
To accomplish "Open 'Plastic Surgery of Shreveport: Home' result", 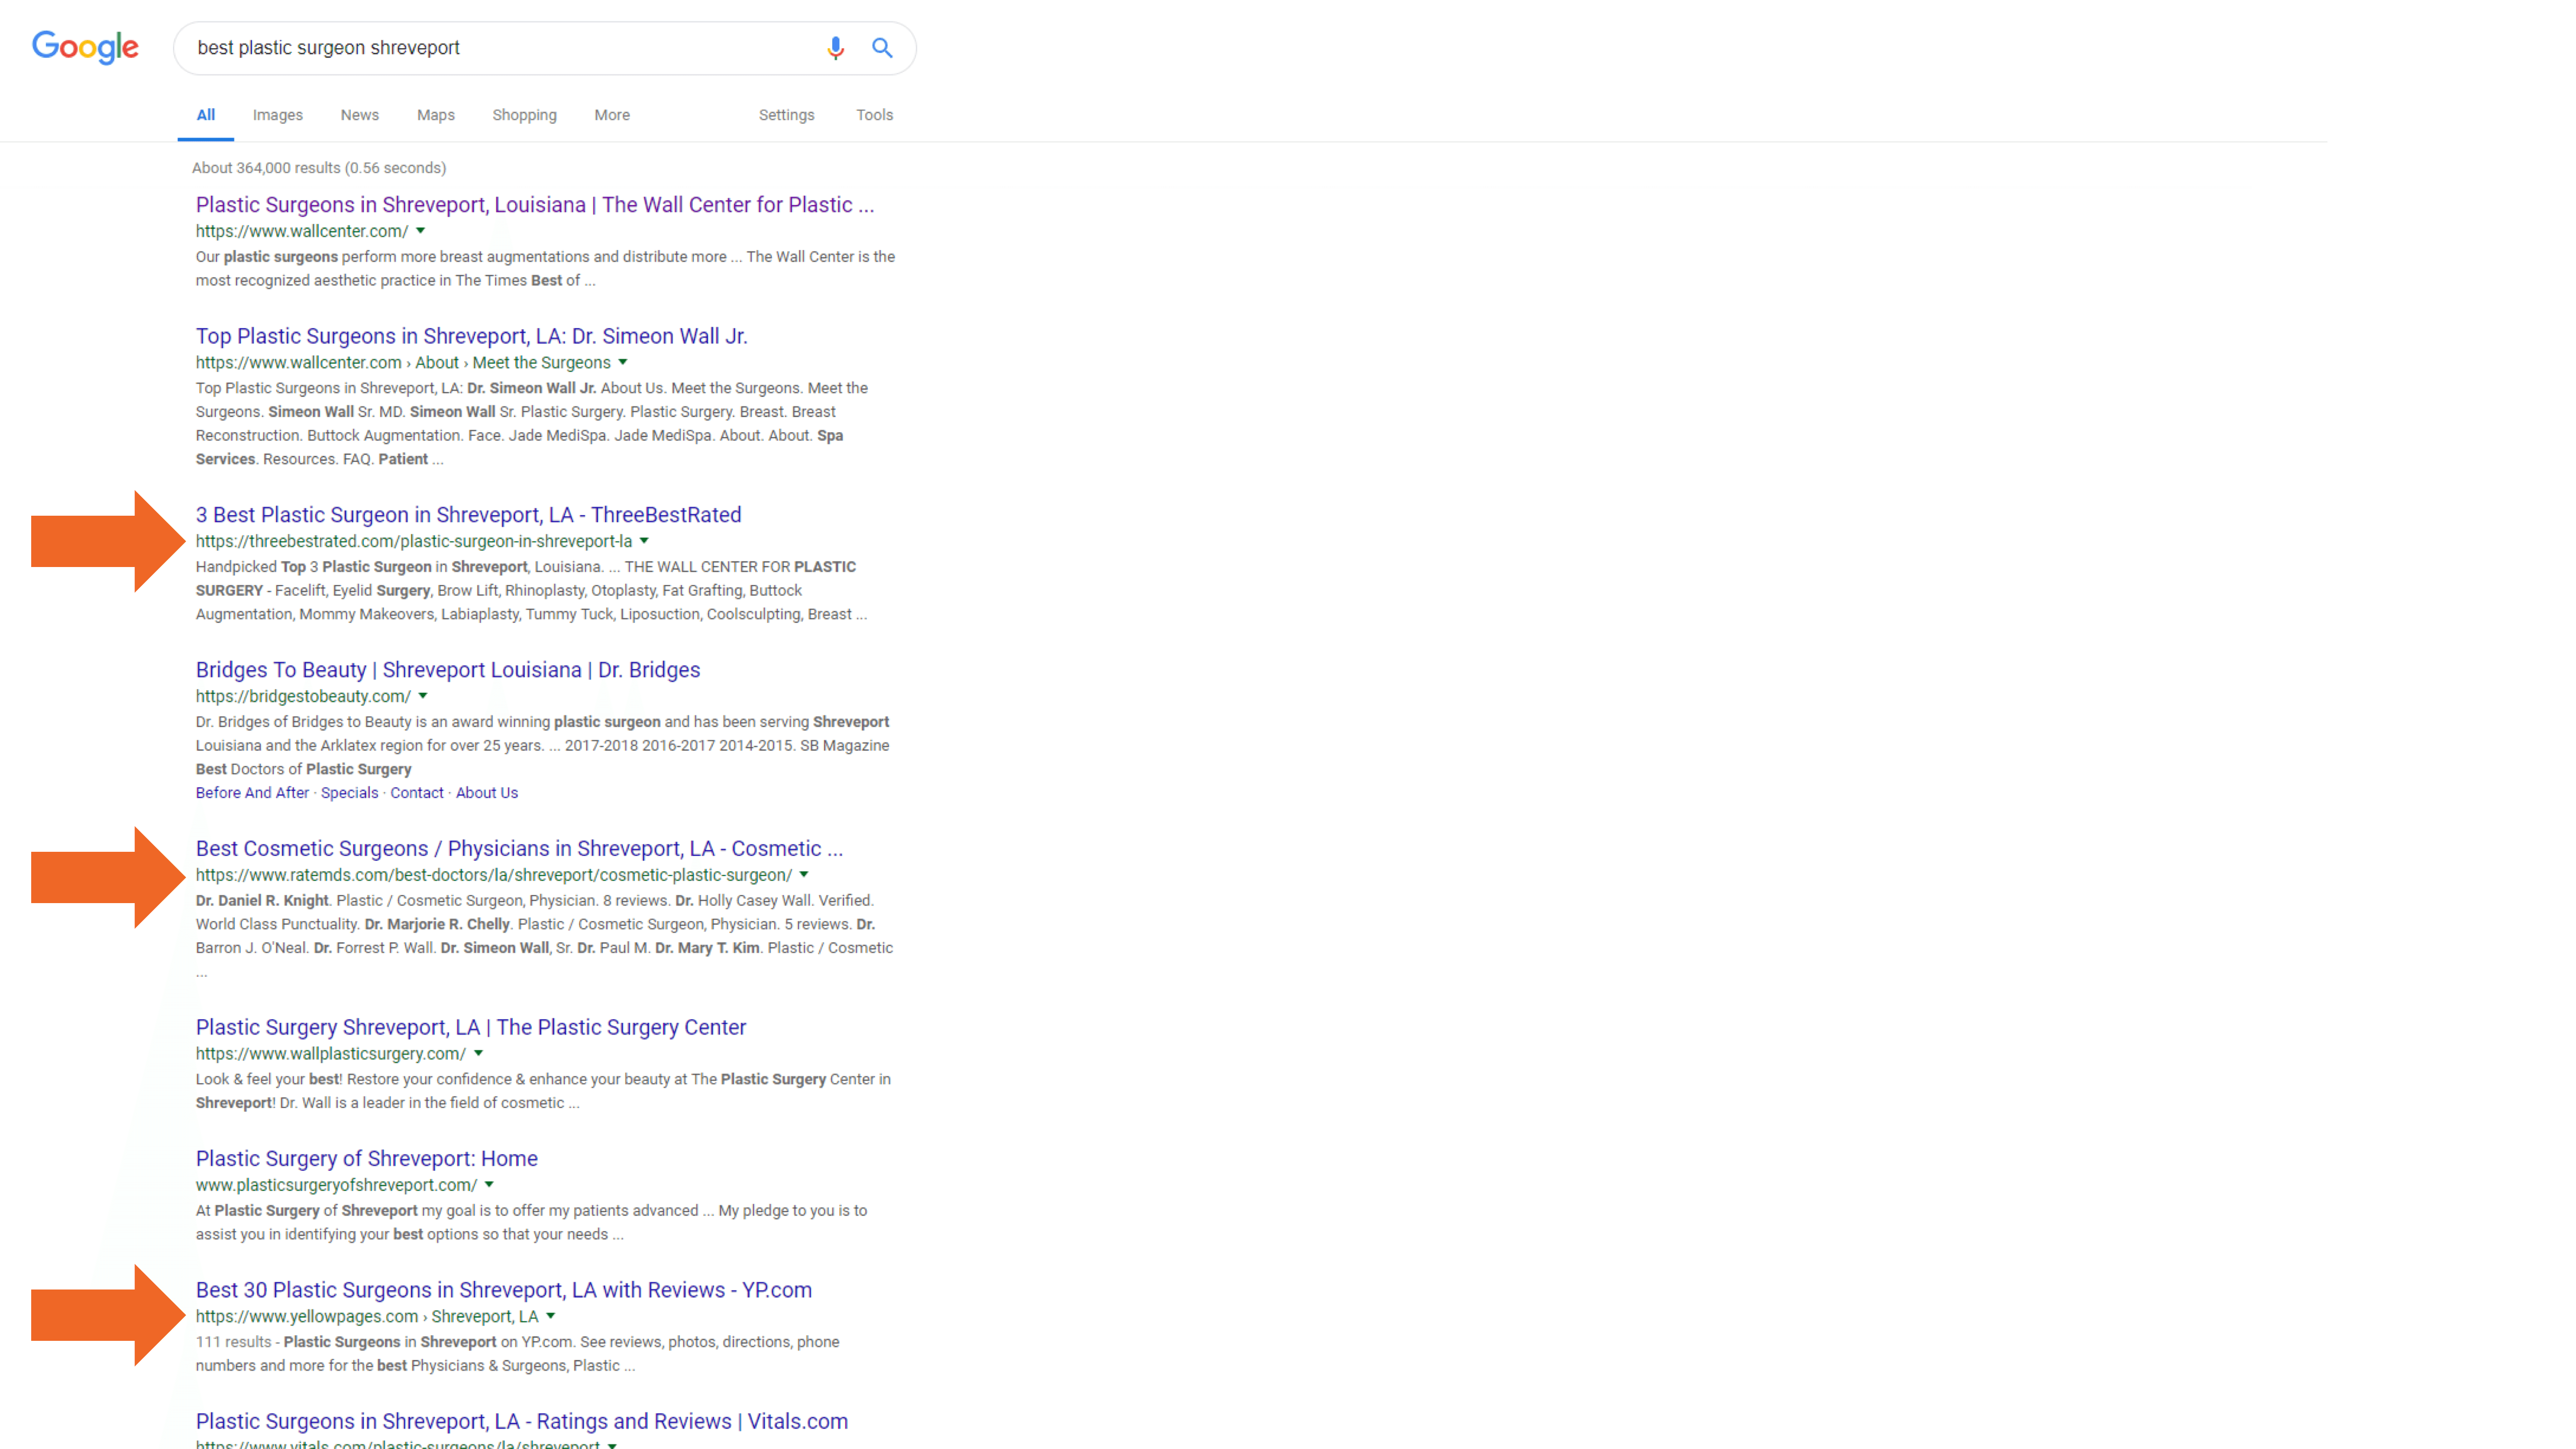I will pos(367,1159).
